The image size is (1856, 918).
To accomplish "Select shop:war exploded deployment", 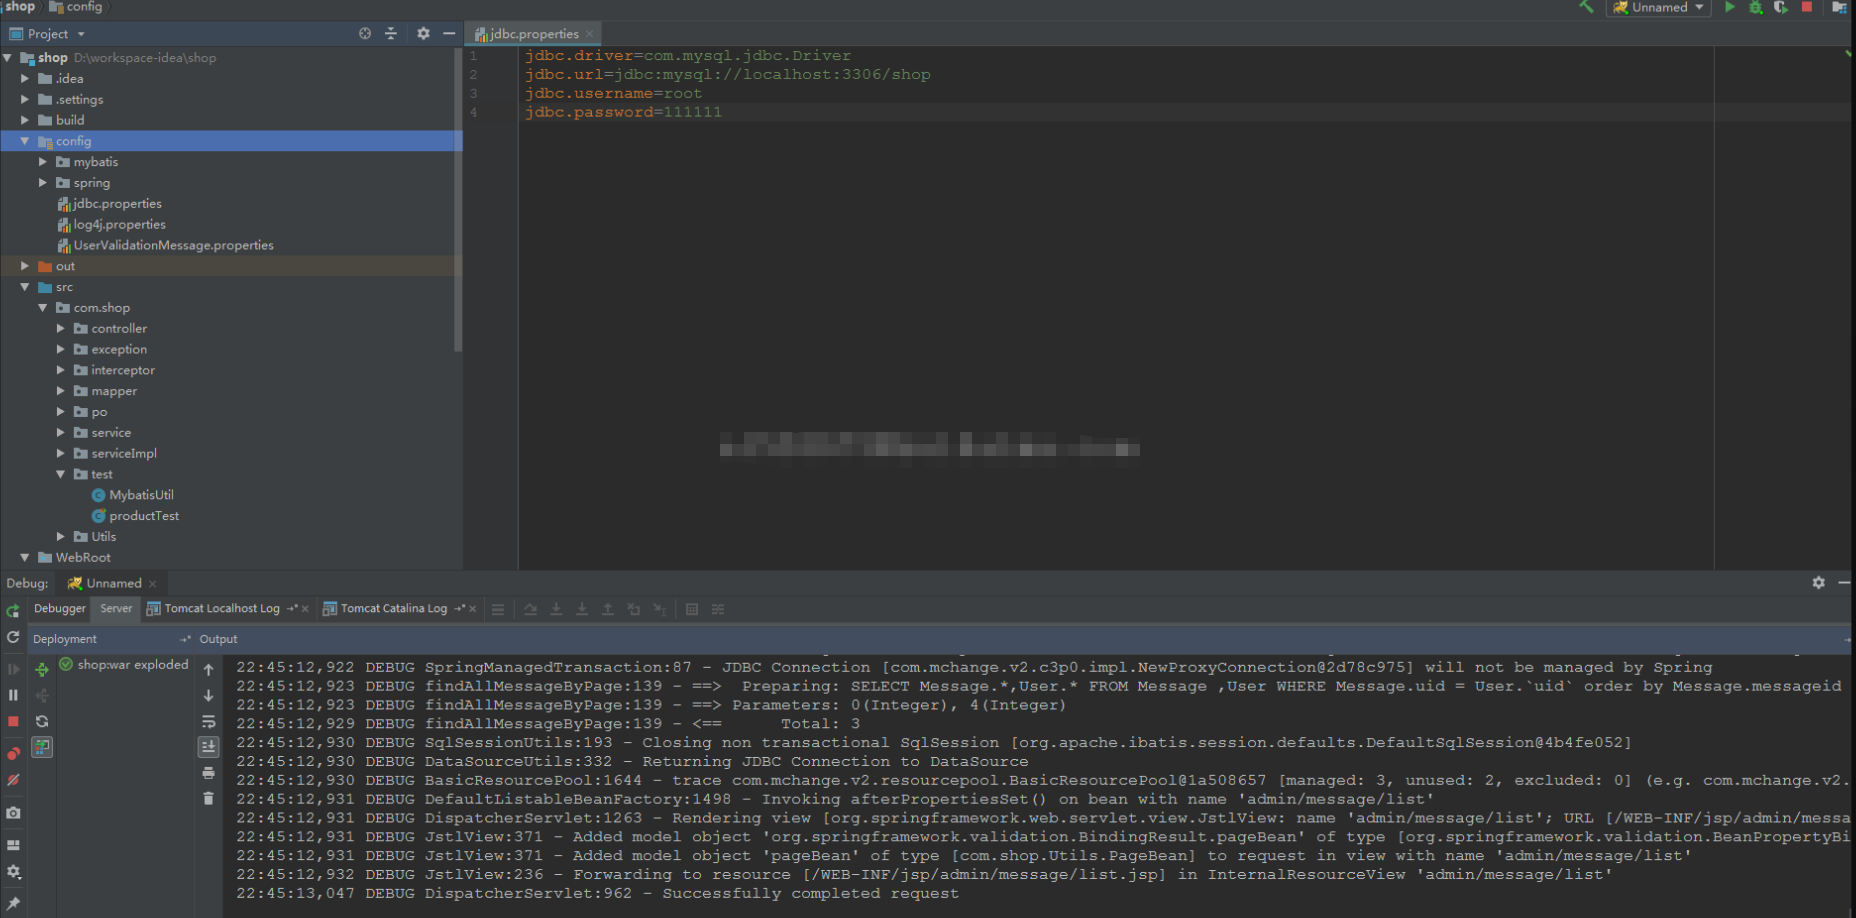I will pyautogui.click(x=124, y=664).
